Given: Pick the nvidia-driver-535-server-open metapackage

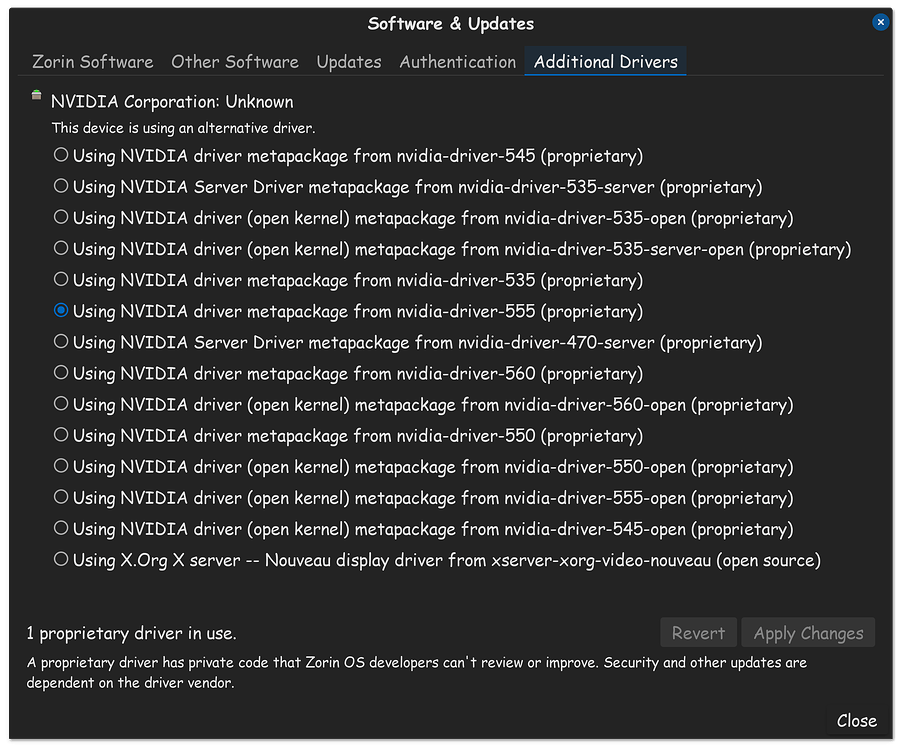Looking at the screenshot, I should [x=61, y=249].
